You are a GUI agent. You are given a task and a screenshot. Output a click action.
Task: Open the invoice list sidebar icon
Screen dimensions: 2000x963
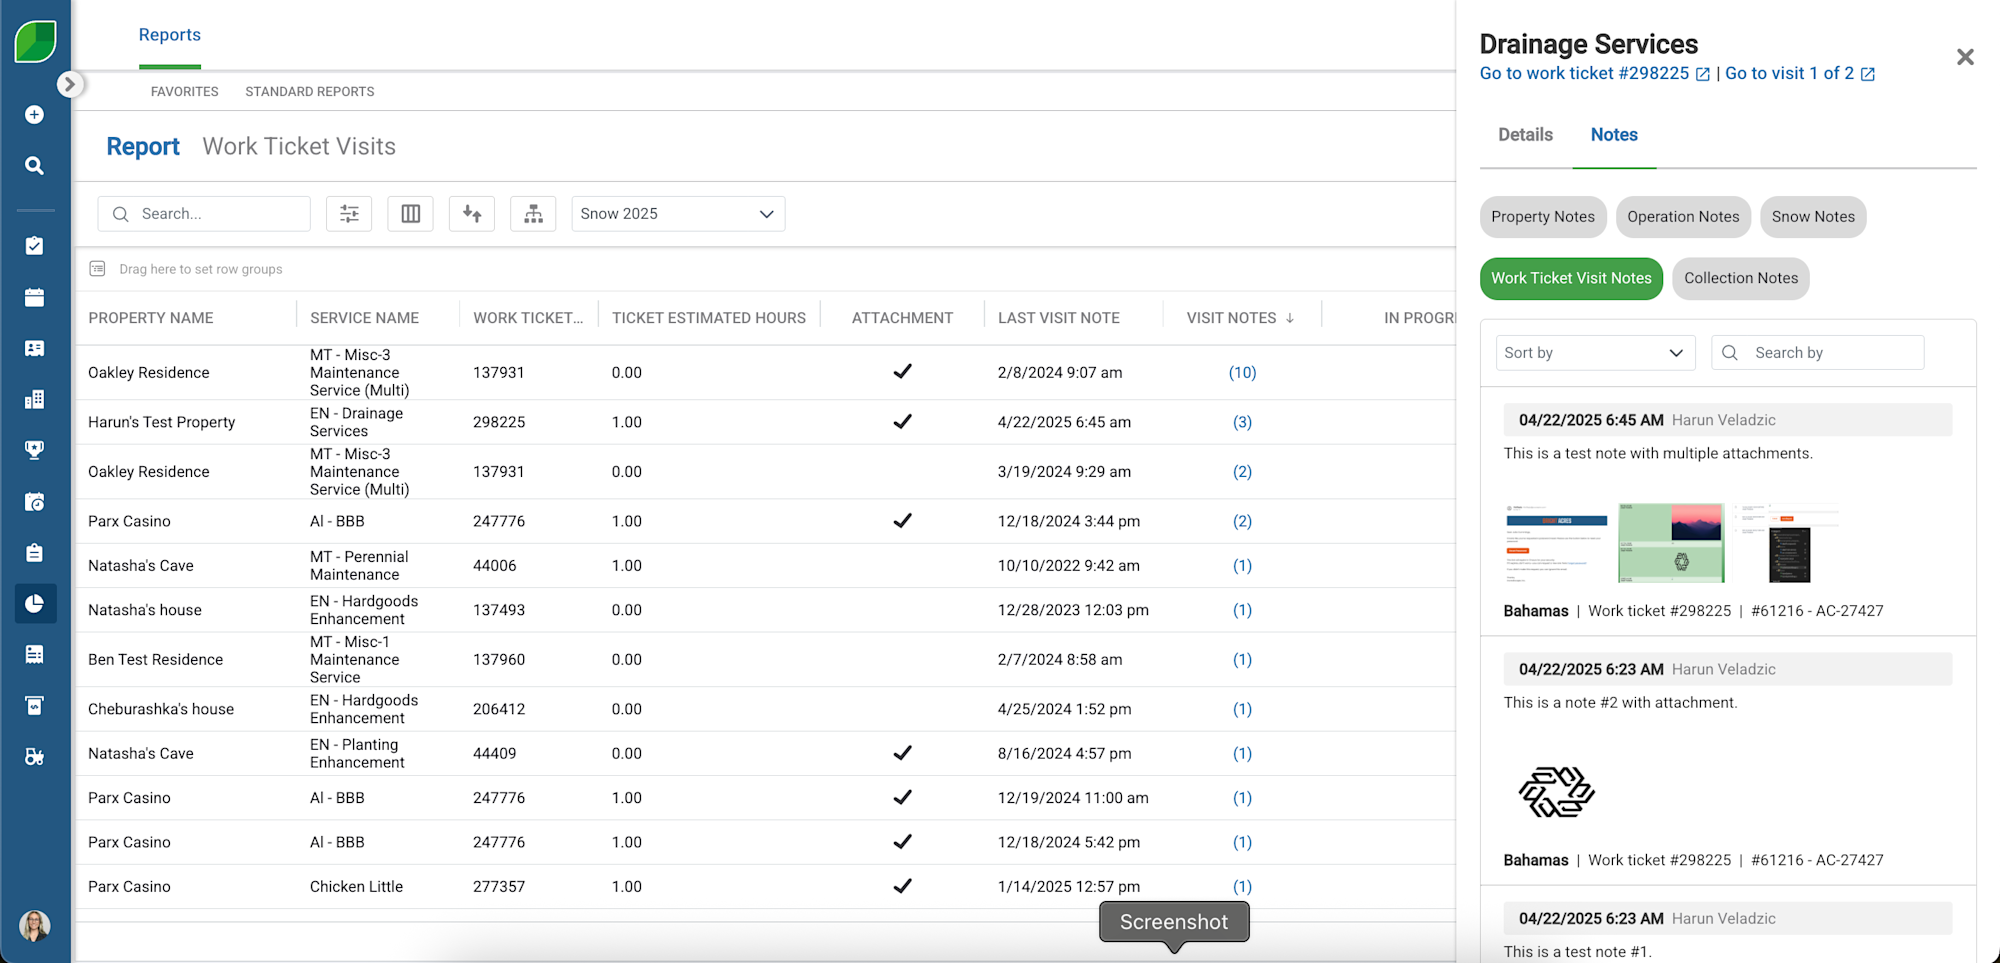34,655
